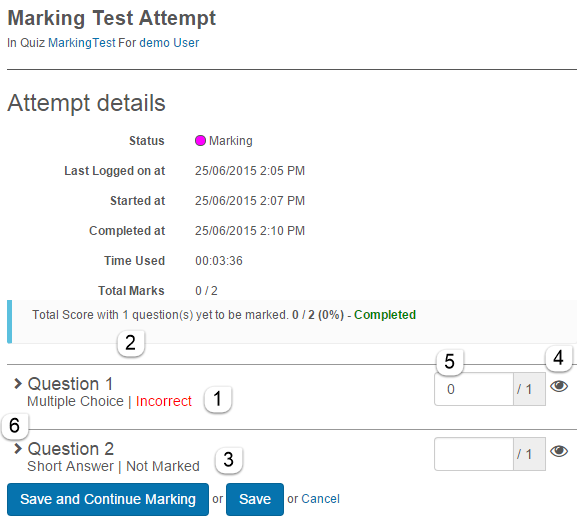This screenshot has width=577, height=522.
Task: Open the MarkingTest quiz link
Action: (82, 43)
